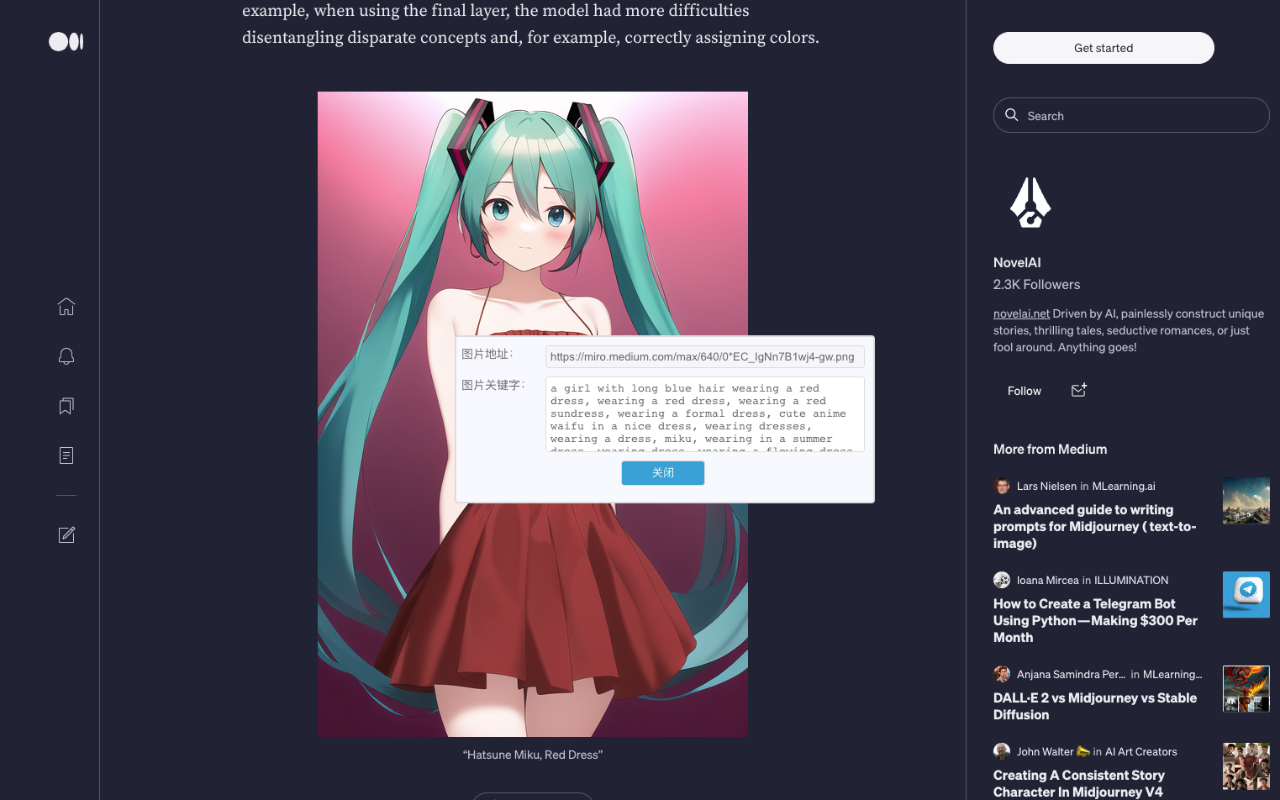Click the John Walter author name
Image resolution: width=1280 pixels, height=800 pixels.
(x=1045, y=752)
